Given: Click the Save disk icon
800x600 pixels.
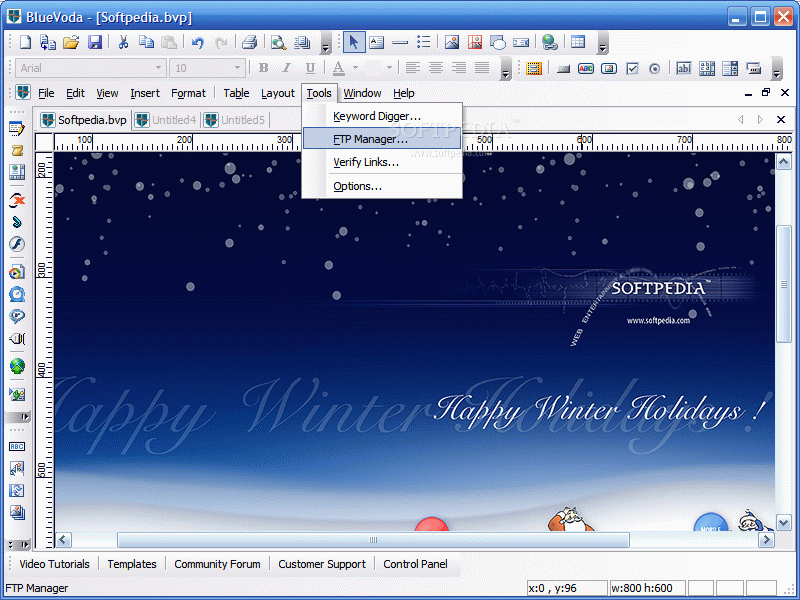Looking at the screenshot, I should tap(95, 42).
